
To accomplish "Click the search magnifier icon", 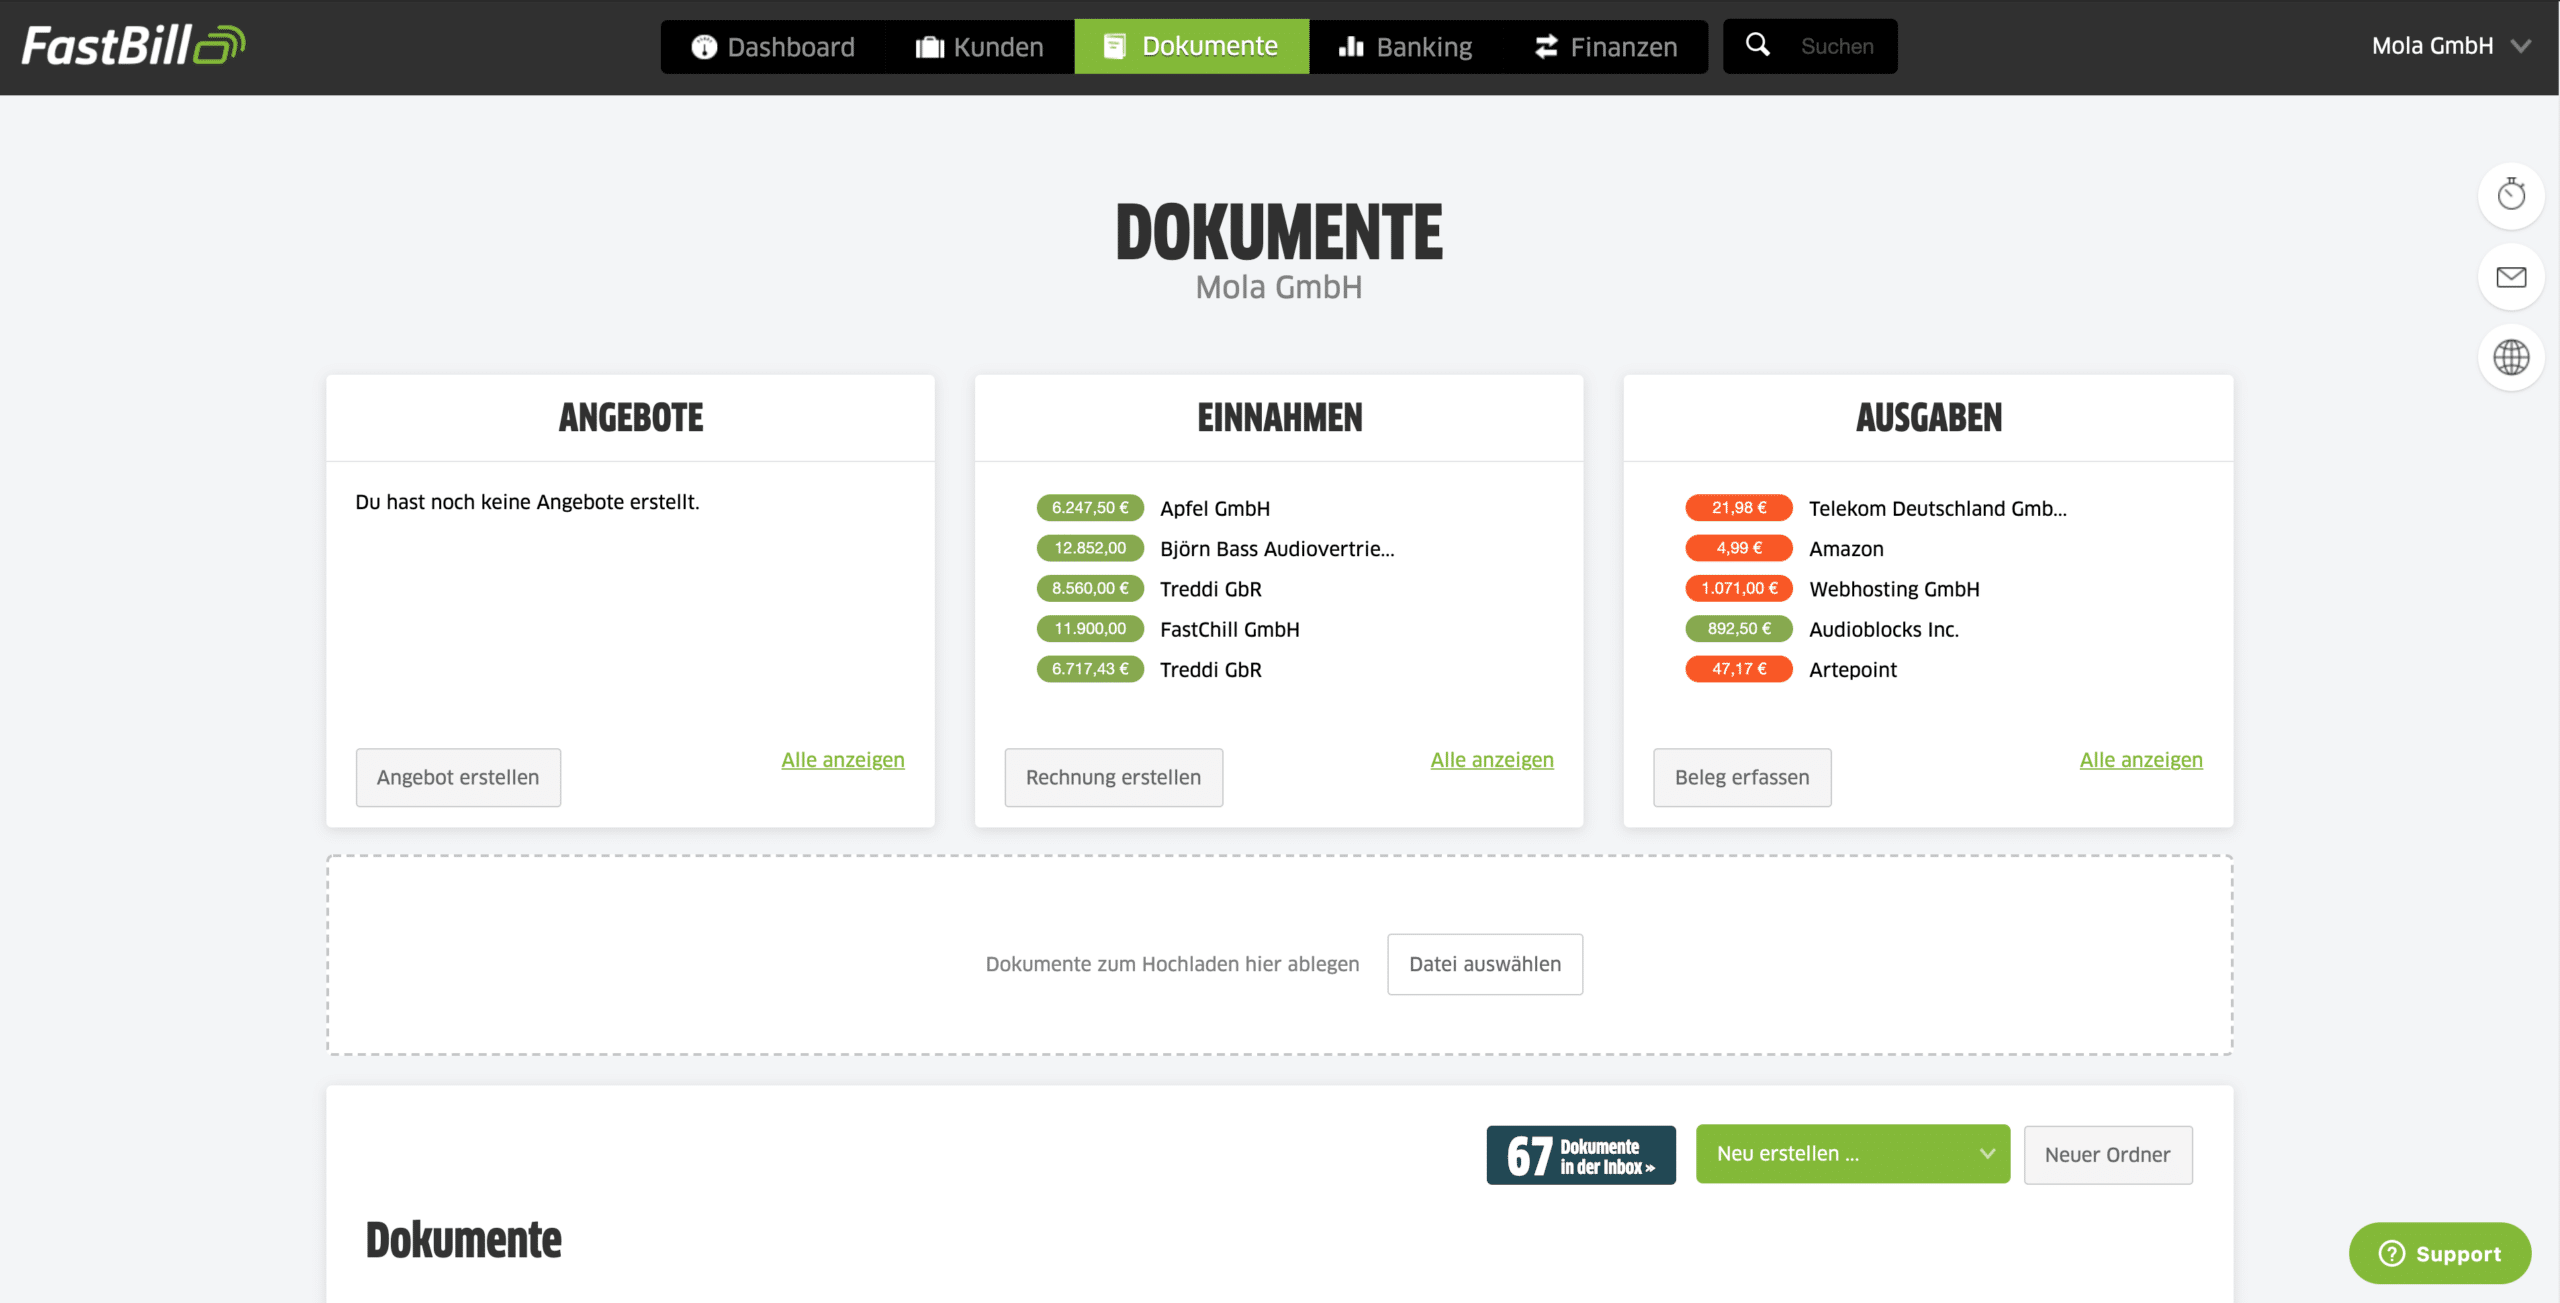I will (x=1757, y=45).
